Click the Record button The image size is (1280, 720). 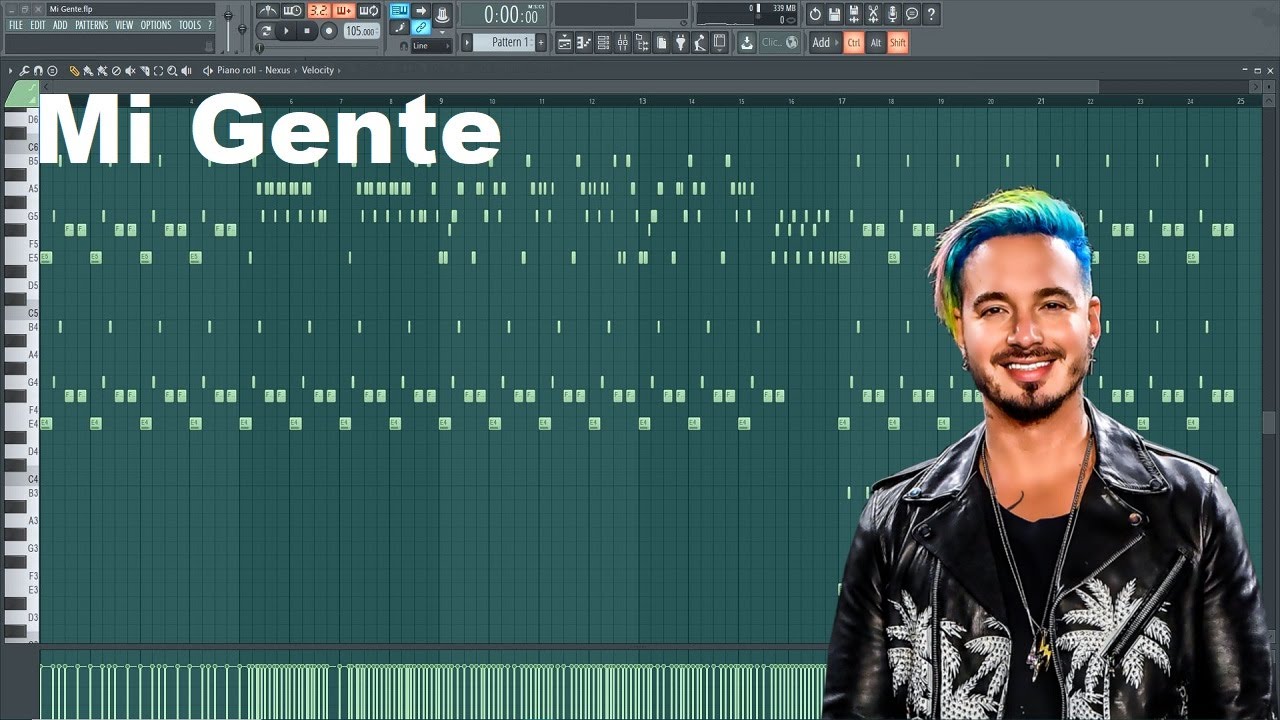click(329, 31)
